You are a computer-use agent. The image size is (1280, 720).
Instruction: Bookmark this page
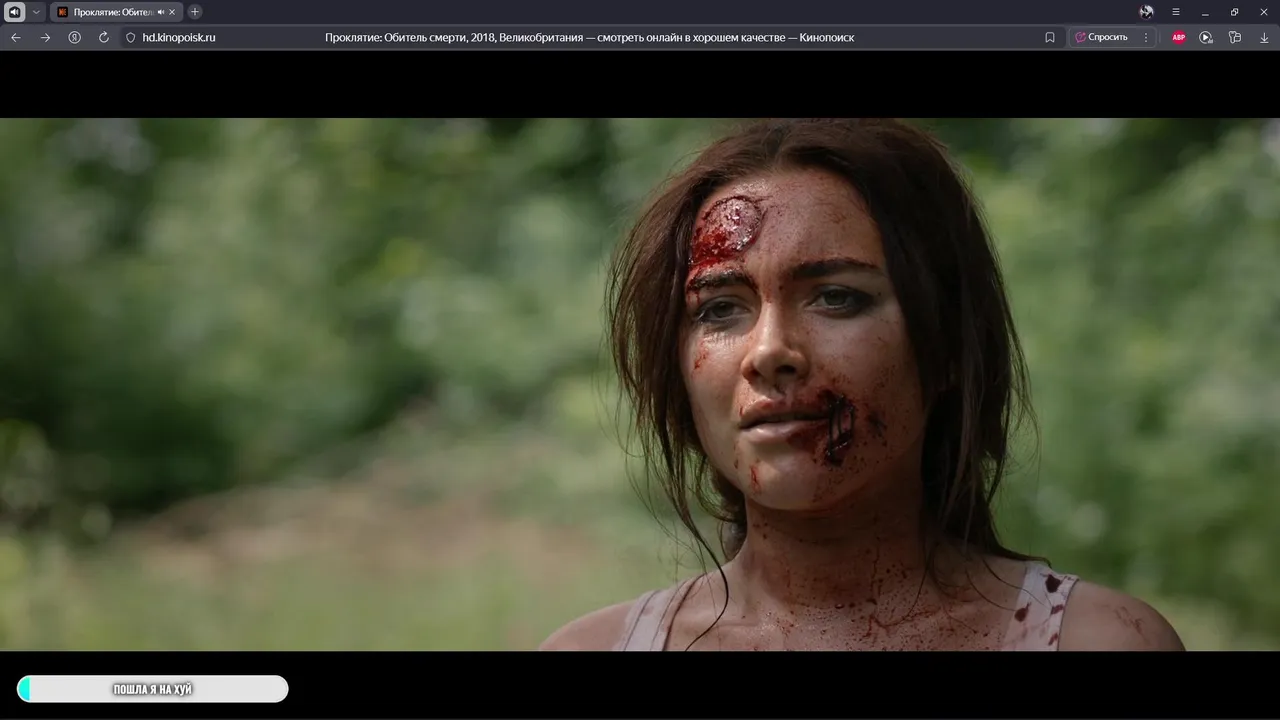tap(1050, 37)
